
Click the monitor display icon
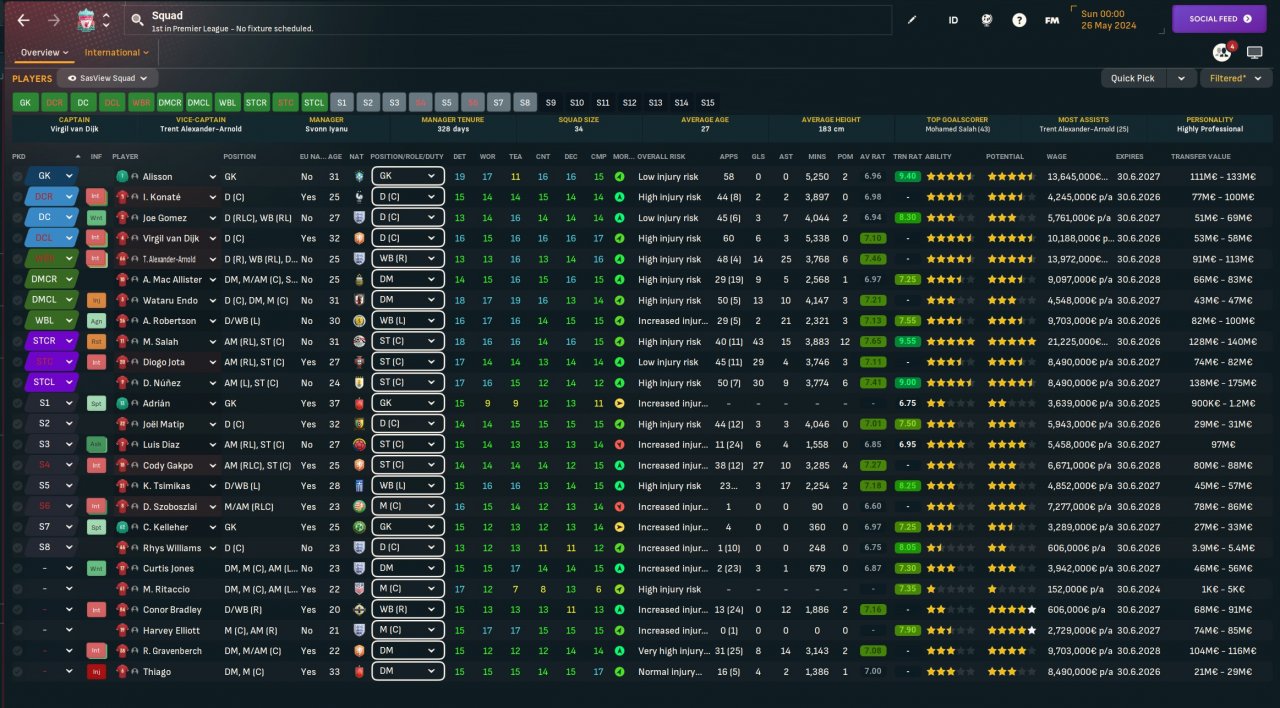(x=1254, y=52)
